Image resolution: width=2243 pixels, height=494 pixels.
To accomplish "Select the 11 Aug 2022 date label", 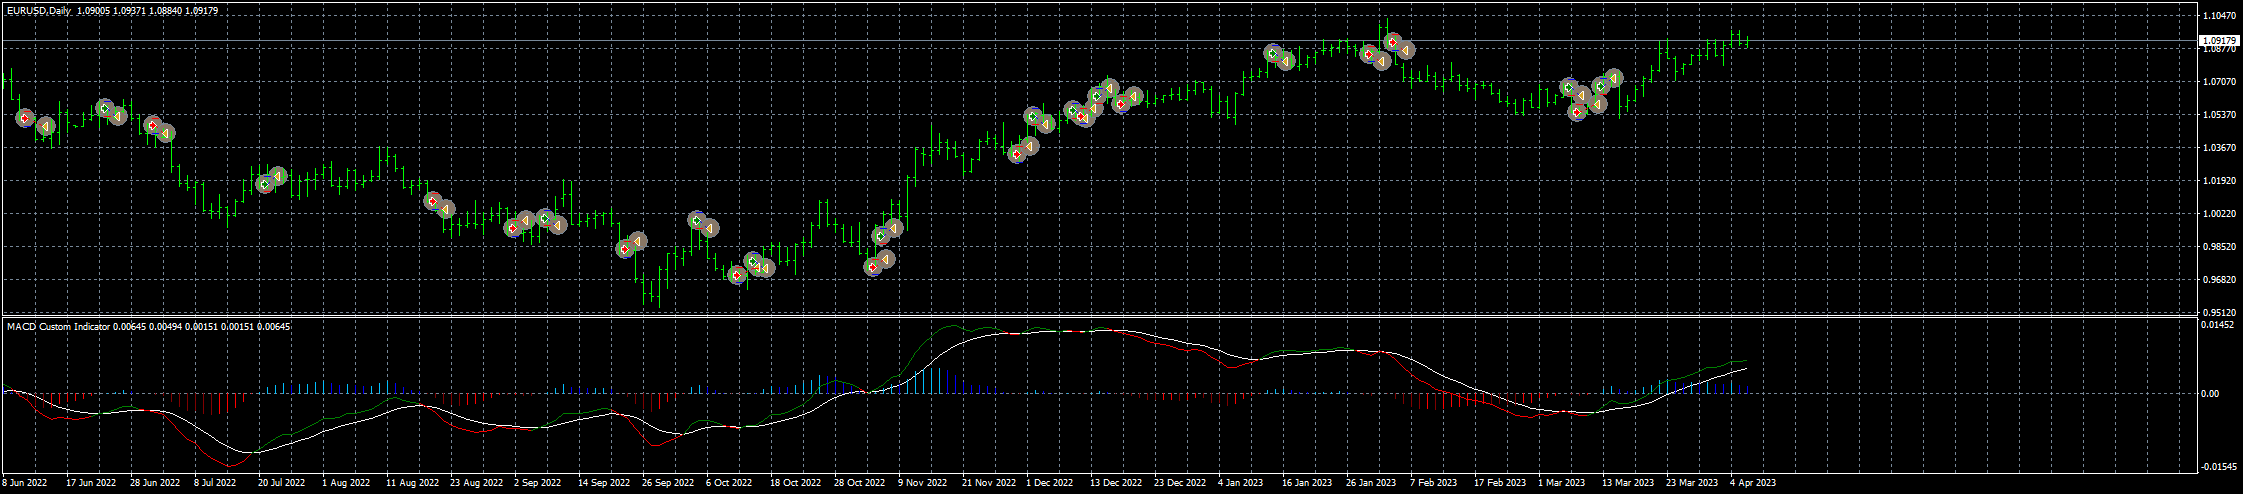I will click(x=413, y=483).
